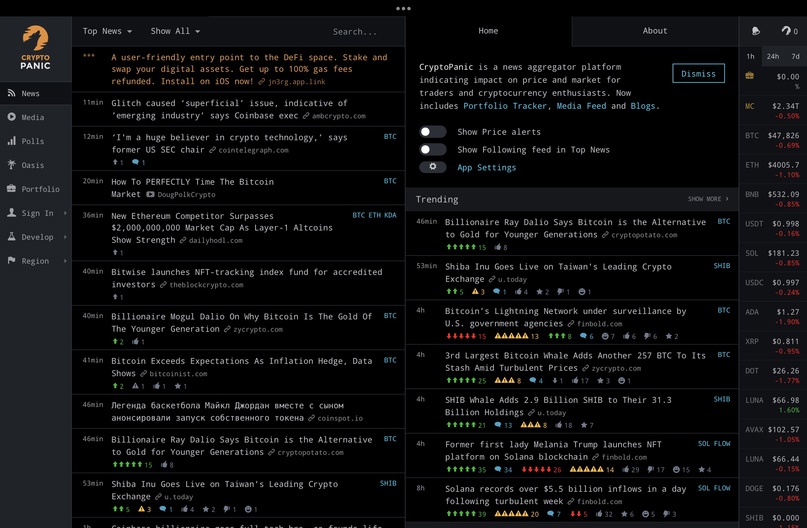Screen dimensions: 807x528
Task: Click the Region flag icon
Action: pyautogui.click(x=11, y=260)
